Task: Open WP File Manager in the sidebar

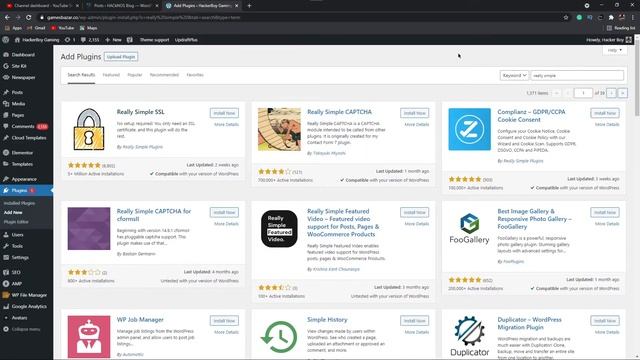Action: click(29, 295)
